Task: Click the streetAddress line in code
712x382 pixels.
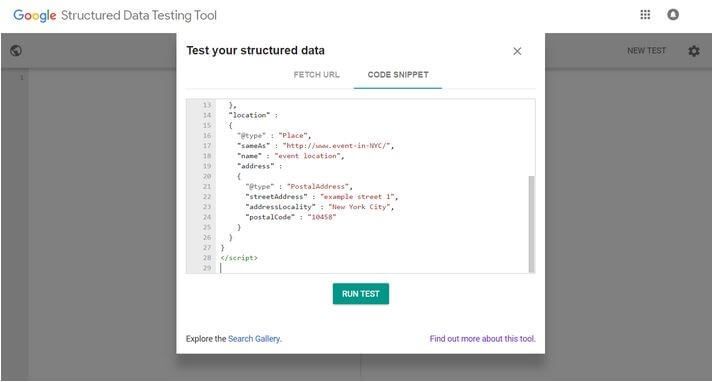Action: [321, 197]
